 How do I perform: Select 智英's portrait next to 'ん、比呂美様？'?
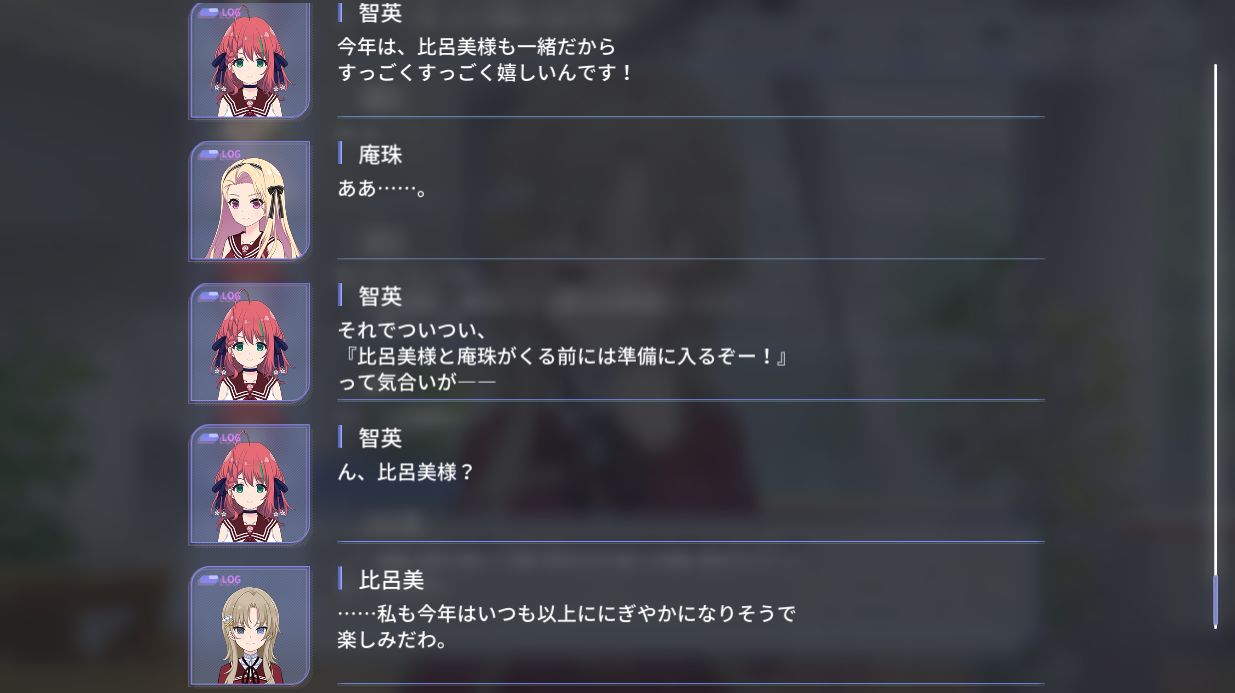(250, 484)
